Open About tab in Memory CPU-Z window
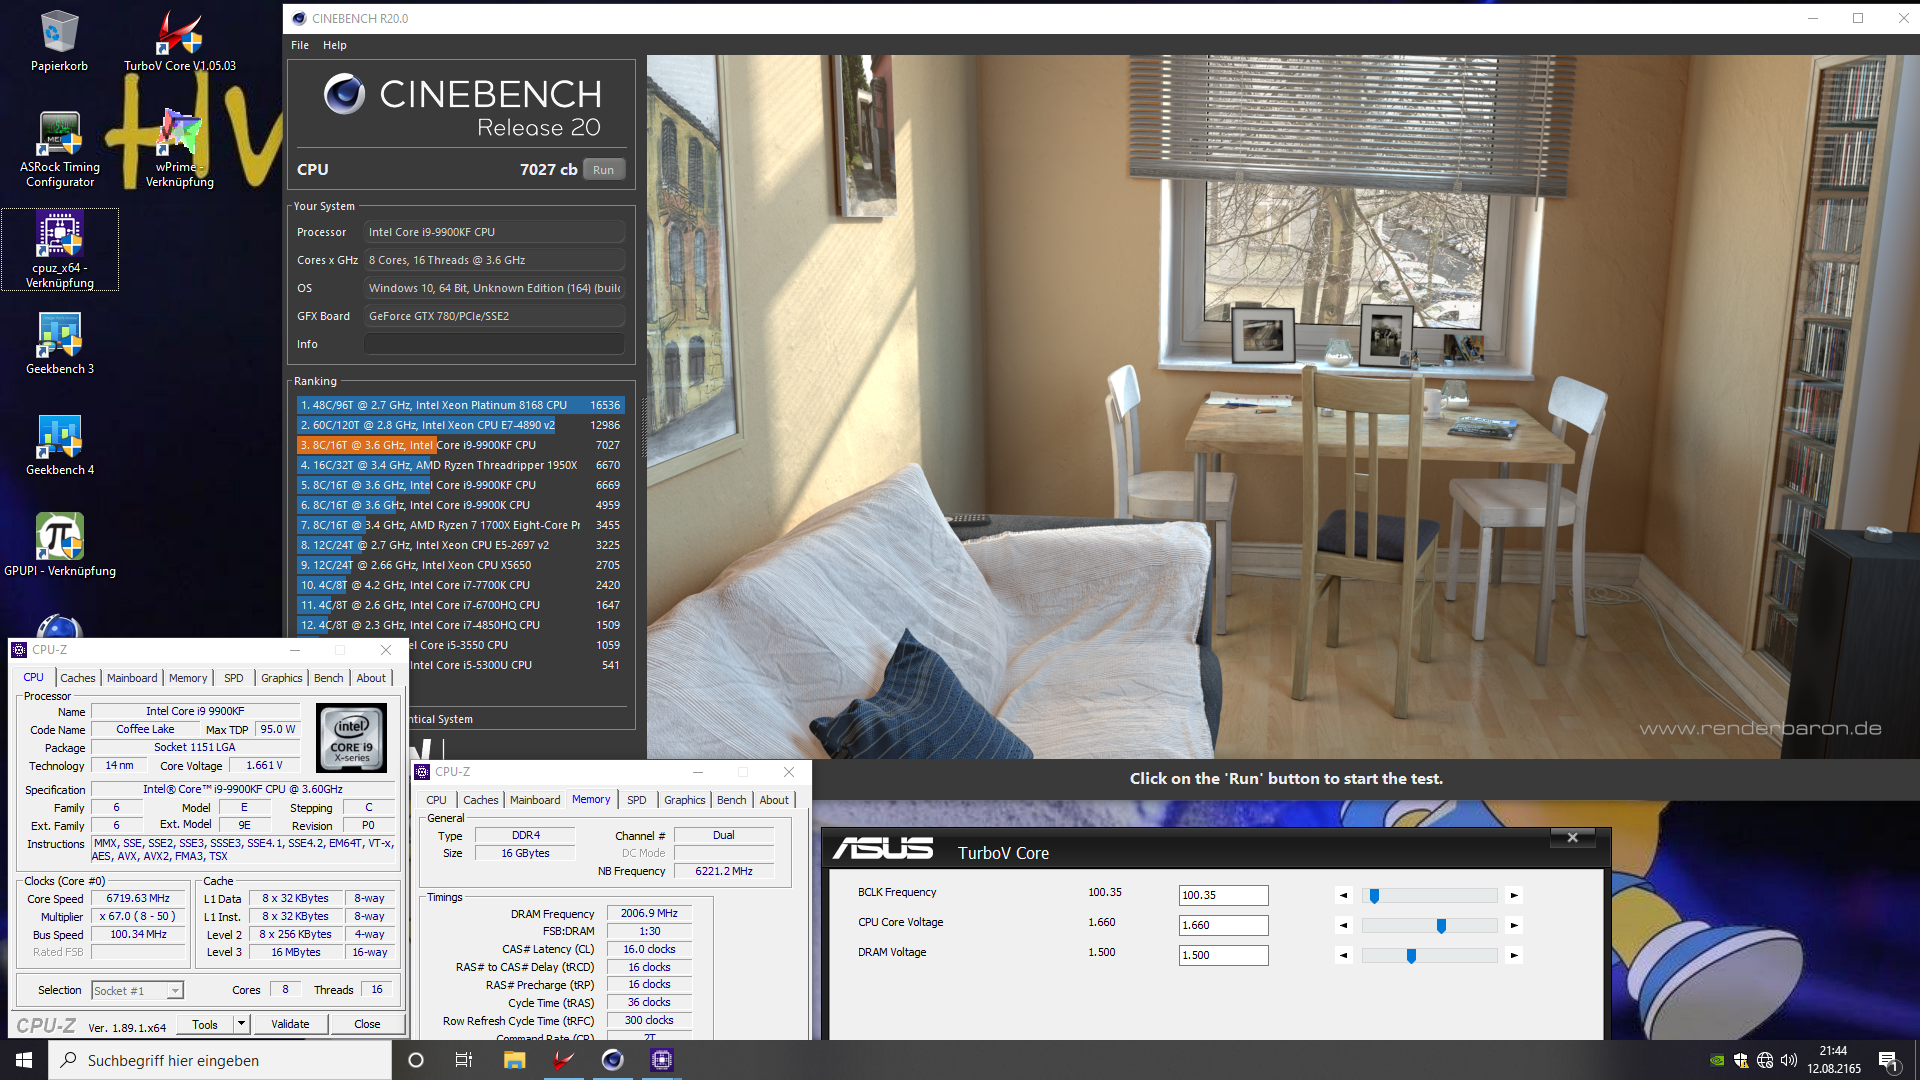This screenshot has width=1920, height=1080. coord(774,800)
